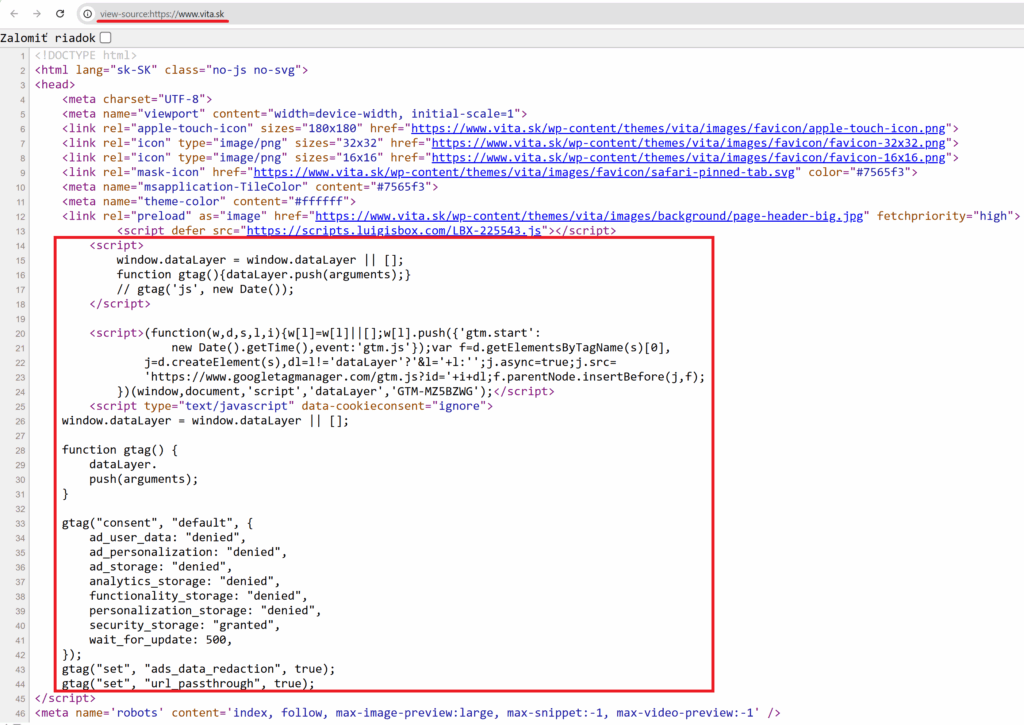The height and width of the screenshot is (725, 1024).
Task: Click the 'function gtag() {' line 28
Action: pos(120,450)
